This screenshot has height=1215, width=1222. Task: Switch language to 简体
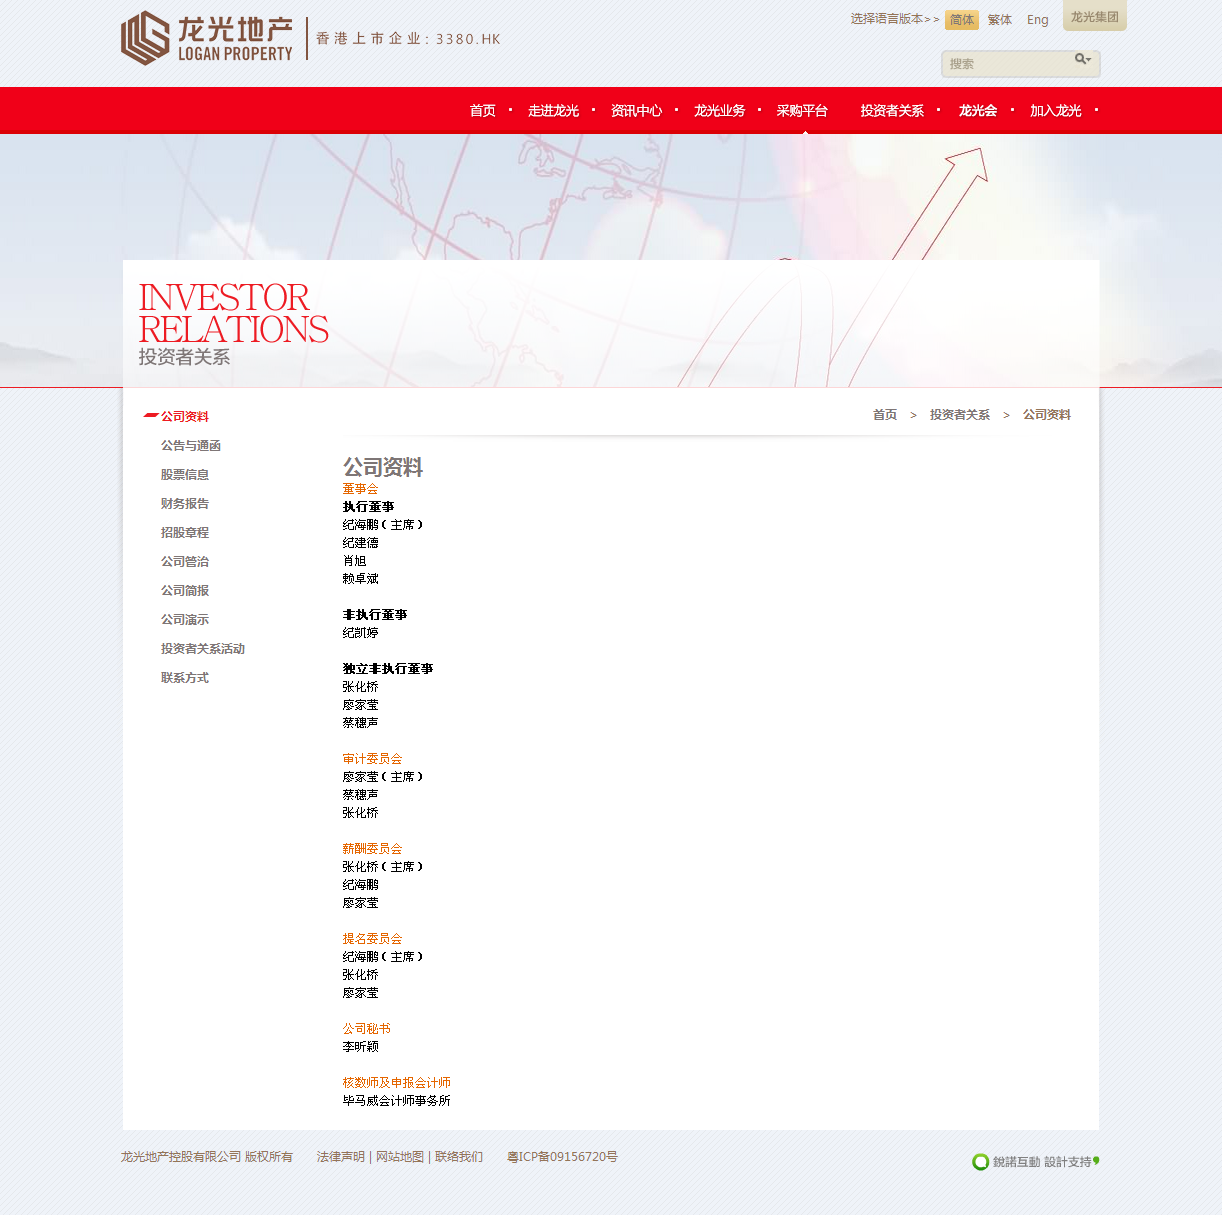962,20
